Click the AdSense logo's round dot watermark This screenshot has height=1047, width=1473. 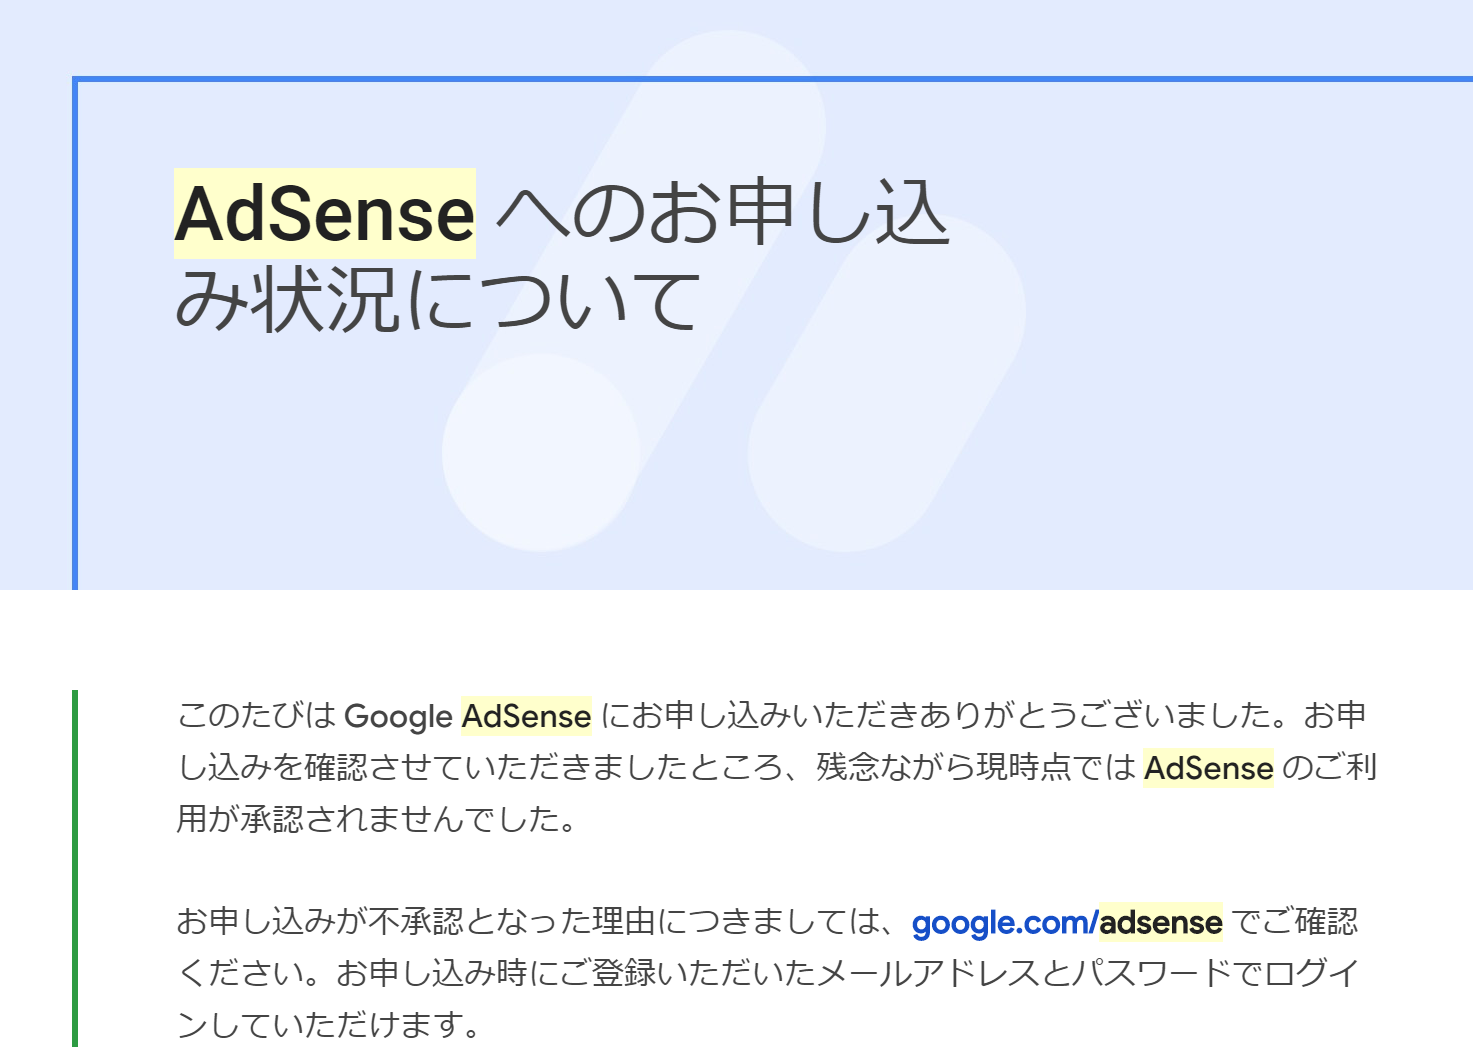541,452
